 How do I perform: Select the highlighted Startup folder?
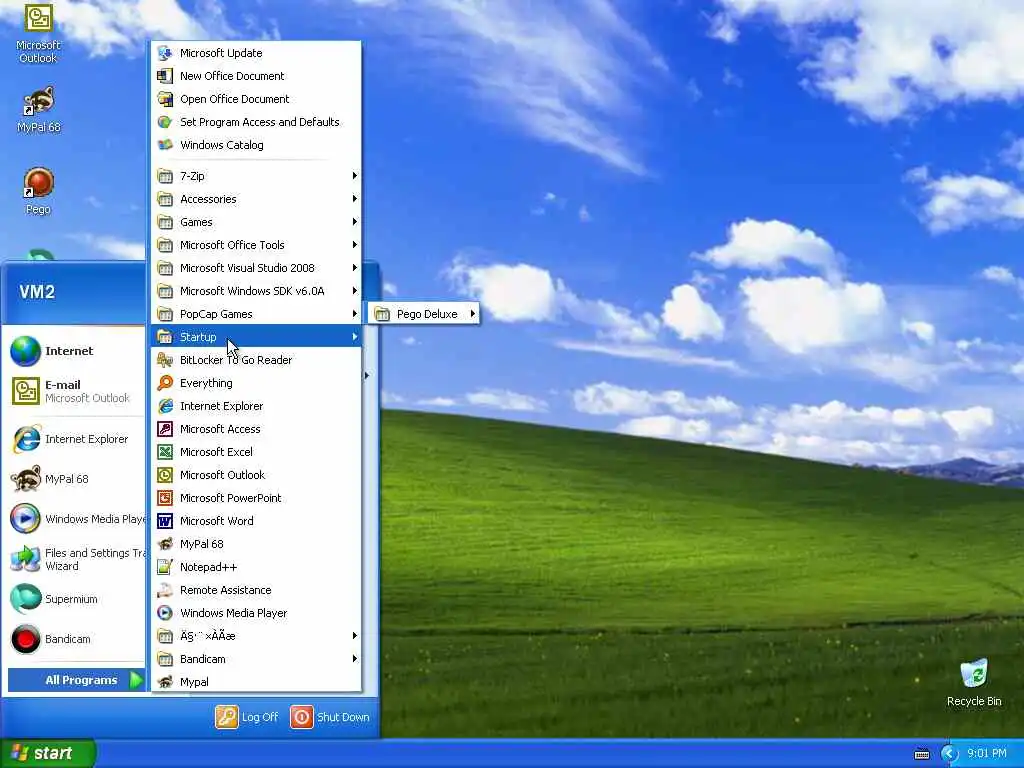click(256, 337)
